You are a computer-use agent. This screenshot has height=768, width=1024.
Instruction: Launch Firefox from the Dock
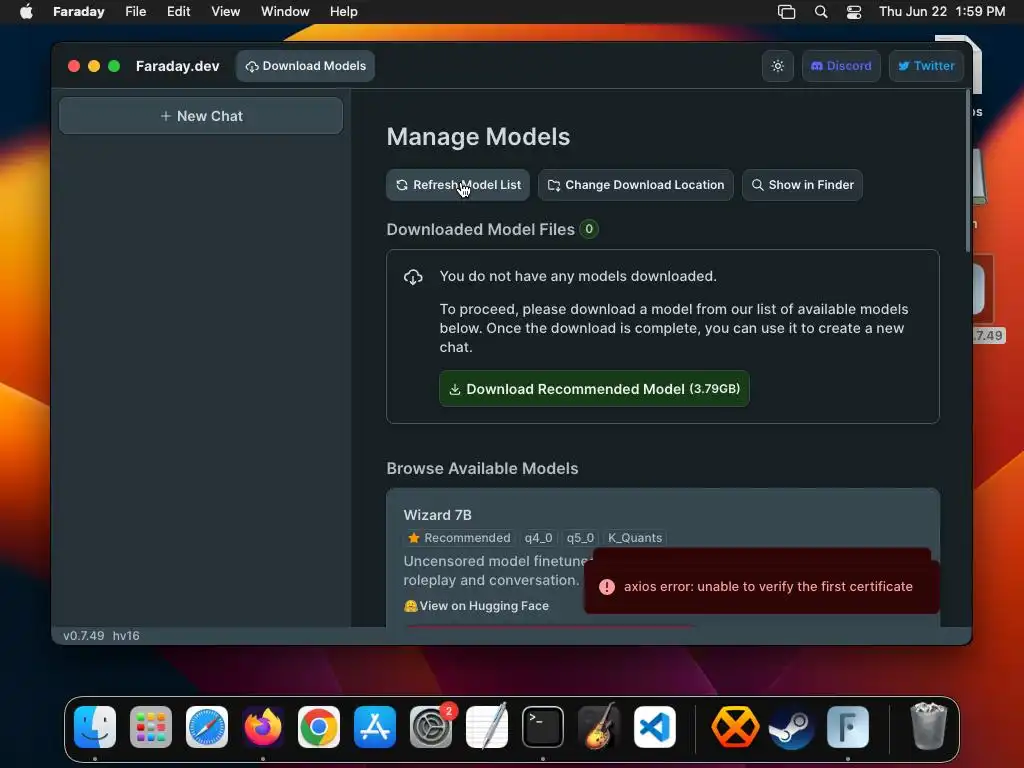coord(263,727)
